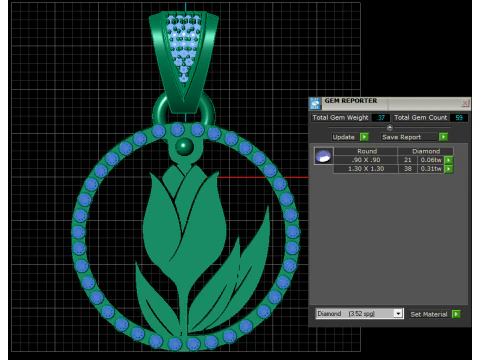This screenshot has width=480, height=360.
Task: Click the GEM REPORTER title bar text
Action: 351,101
